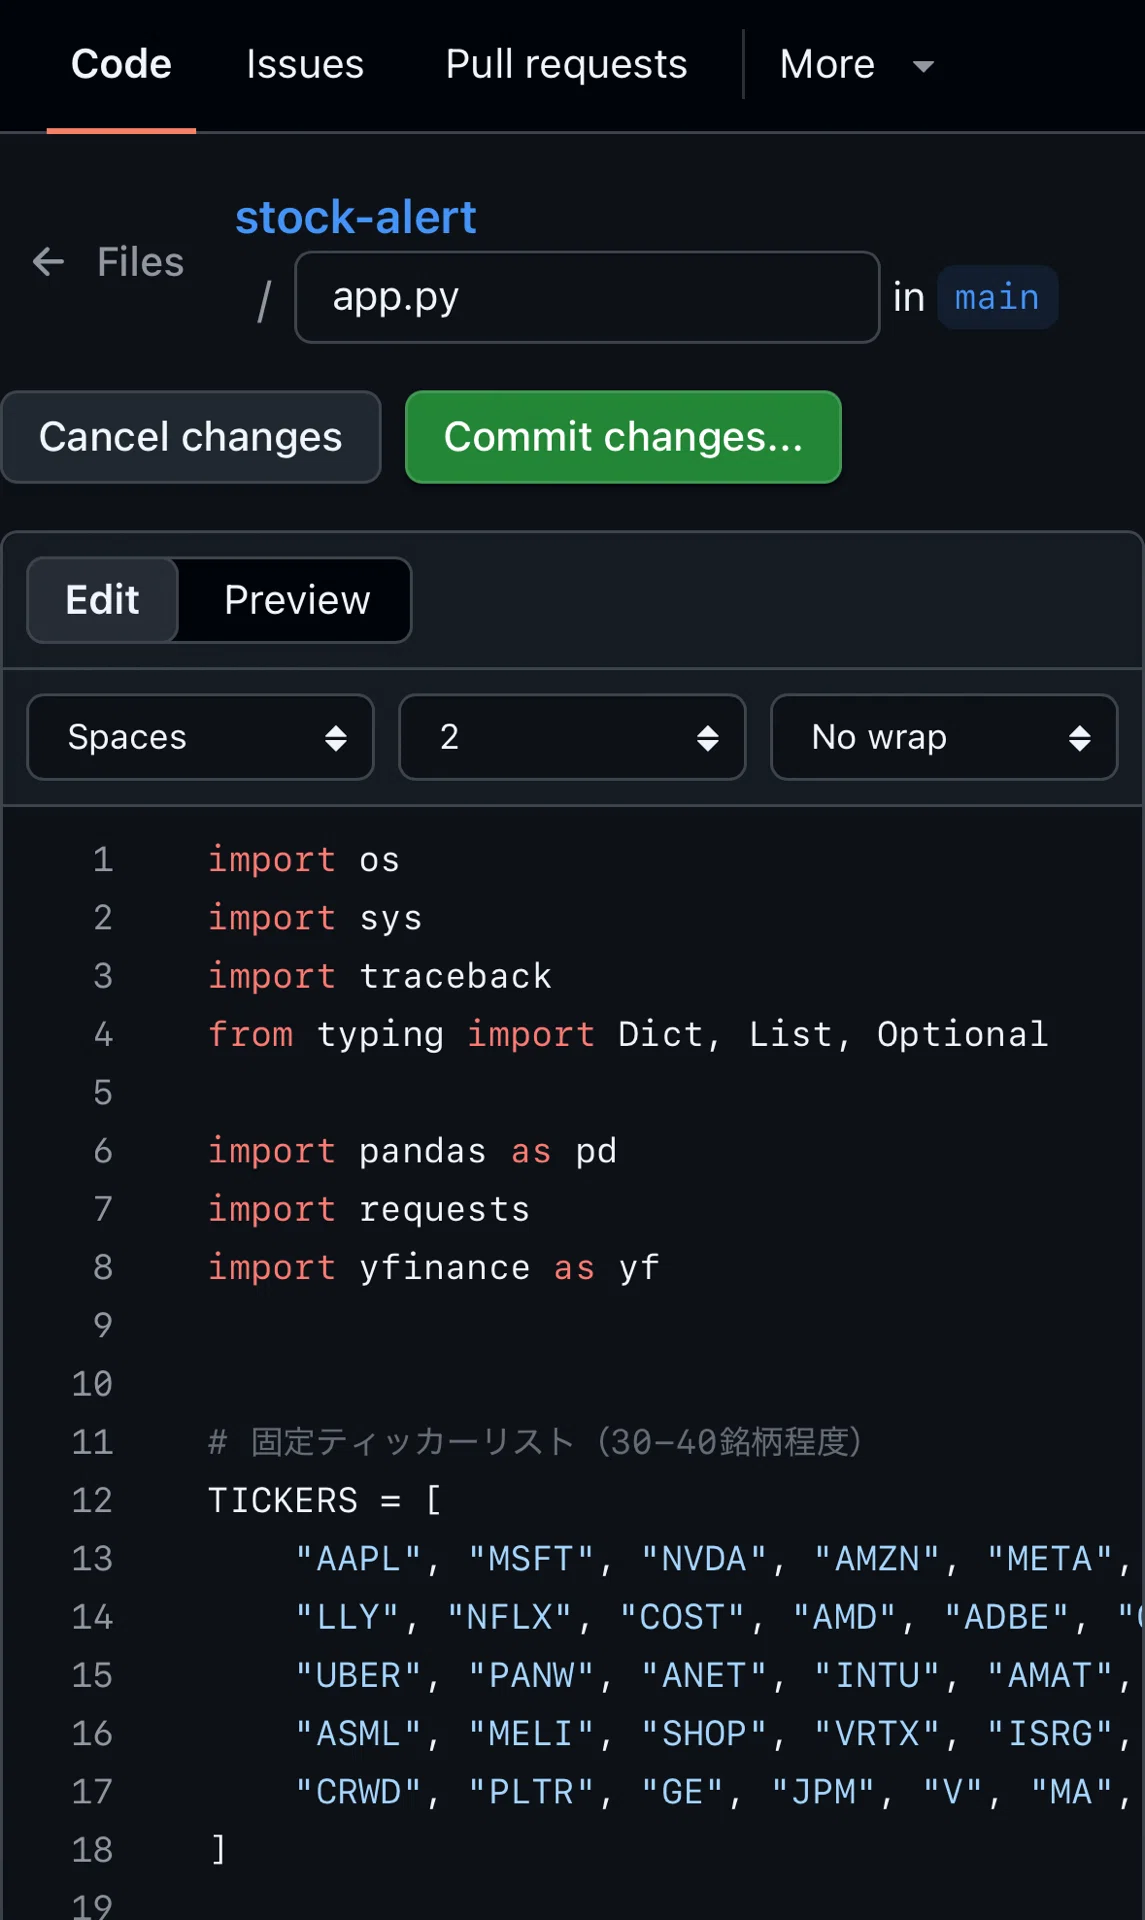1145x1920 pixels.
Task: Click the No wrap select arrows icon
Action: point(1079,738)
